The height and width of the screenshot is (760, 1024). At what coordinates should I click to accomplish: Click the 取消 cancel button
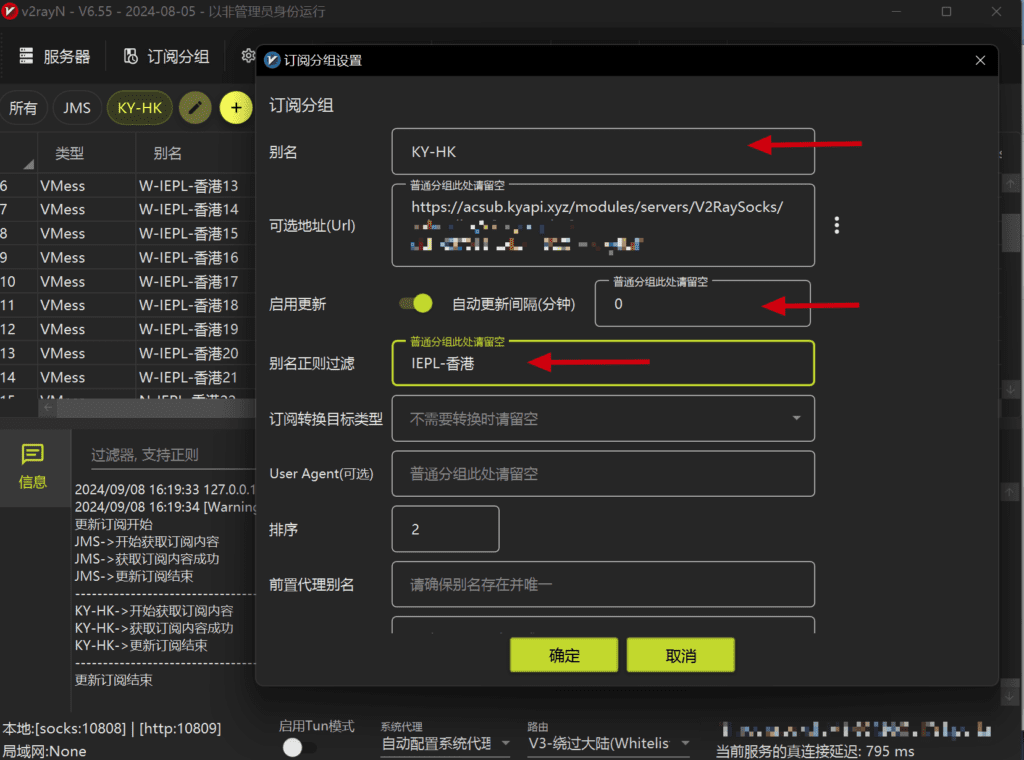(680, 655)
